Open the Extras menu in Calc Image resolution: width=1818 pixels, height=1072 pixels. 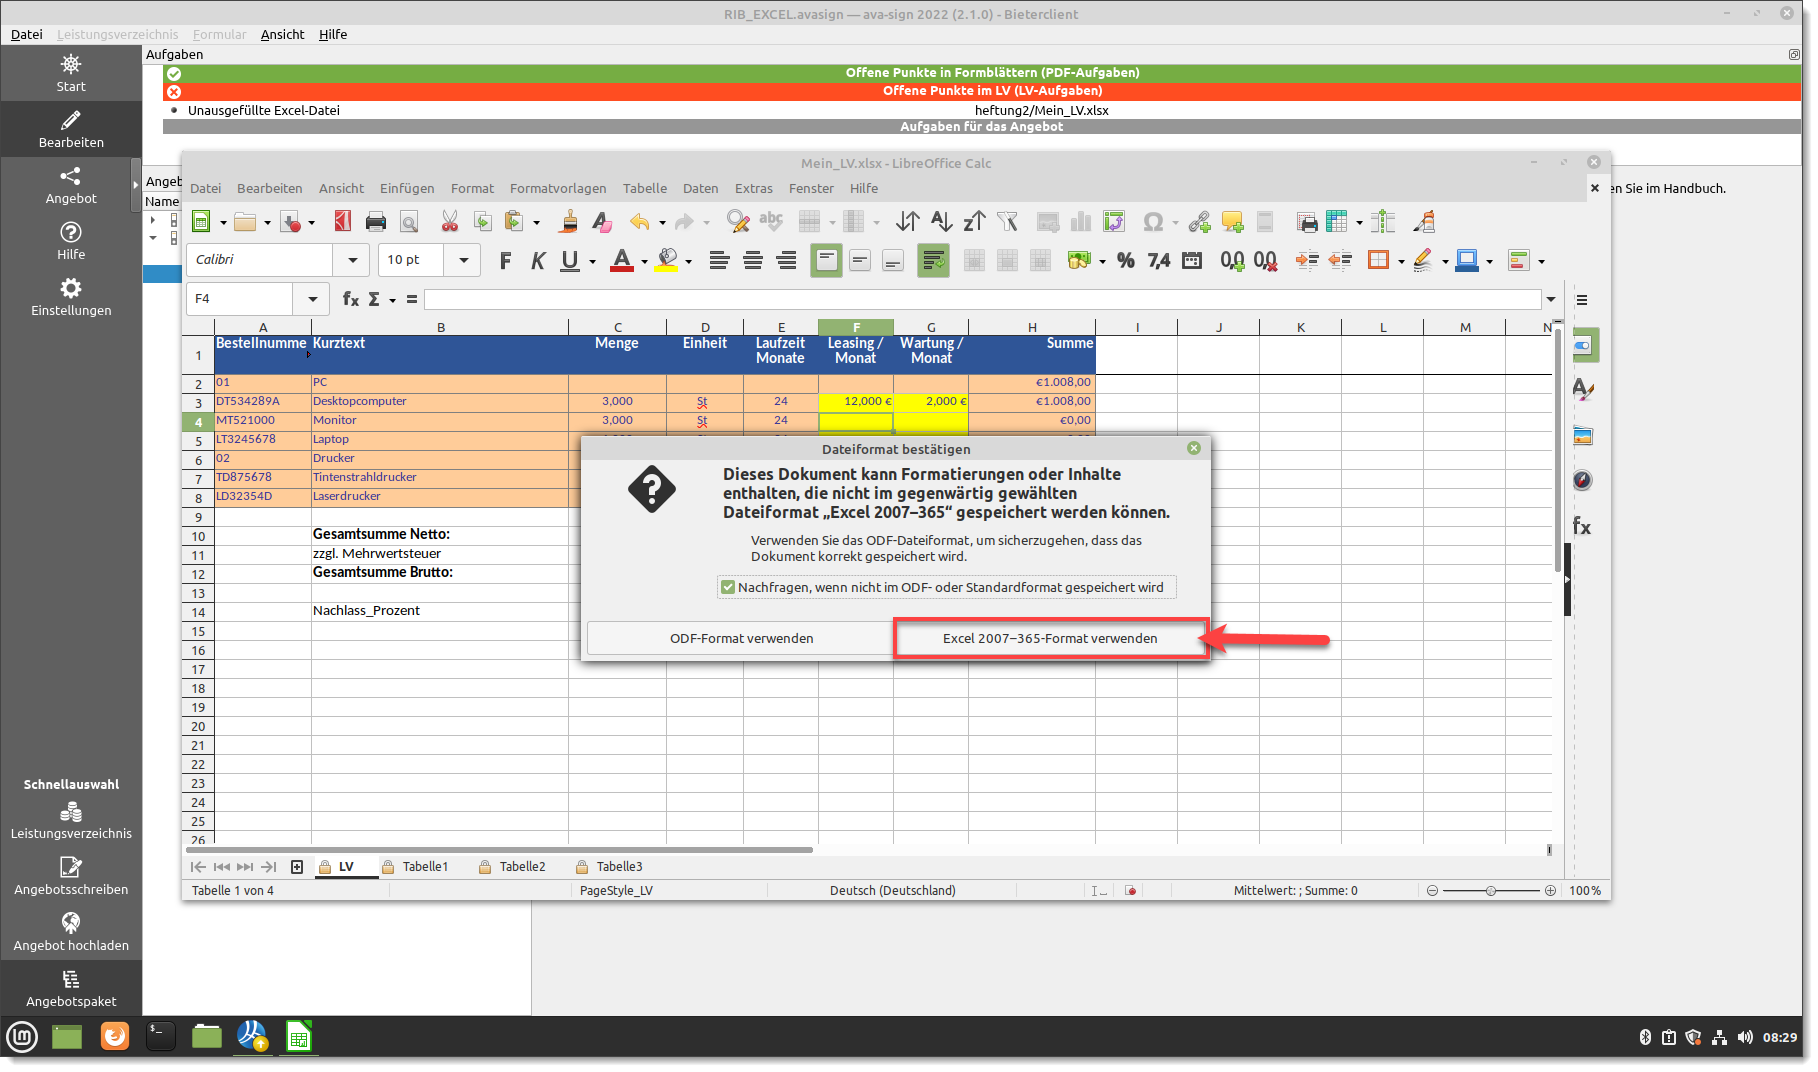(x=753, y=188)
